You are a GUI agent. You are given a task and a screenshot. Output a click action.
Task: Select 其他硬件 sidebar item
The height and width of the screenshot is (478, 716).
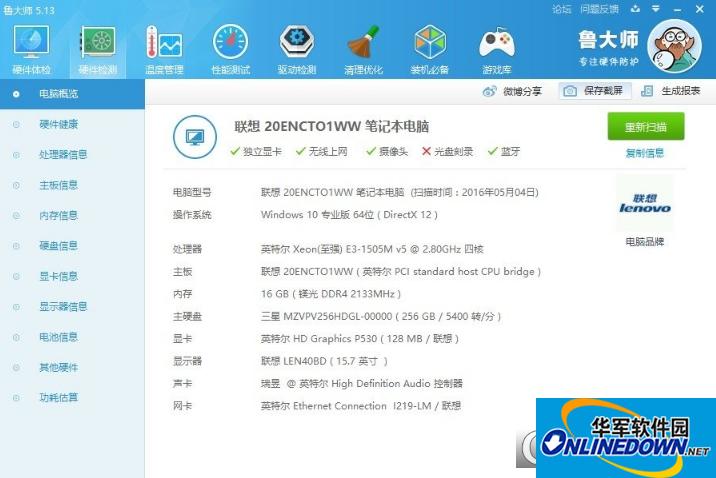72,367
